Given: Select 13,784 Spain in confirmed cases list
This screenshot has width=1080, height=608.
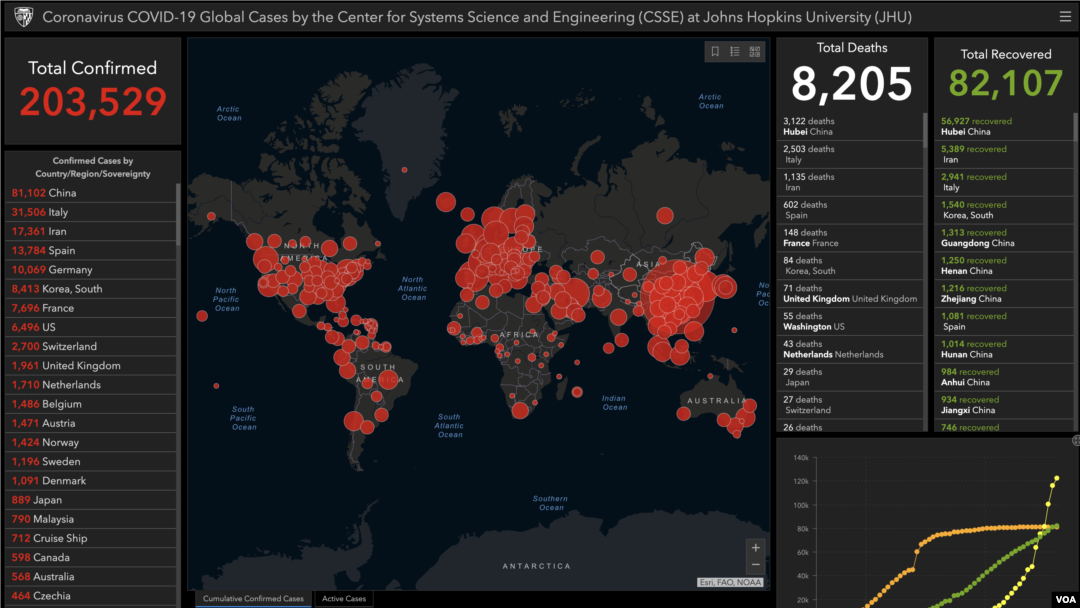Looking at the screenshot, I should click(x=91, y=251).
